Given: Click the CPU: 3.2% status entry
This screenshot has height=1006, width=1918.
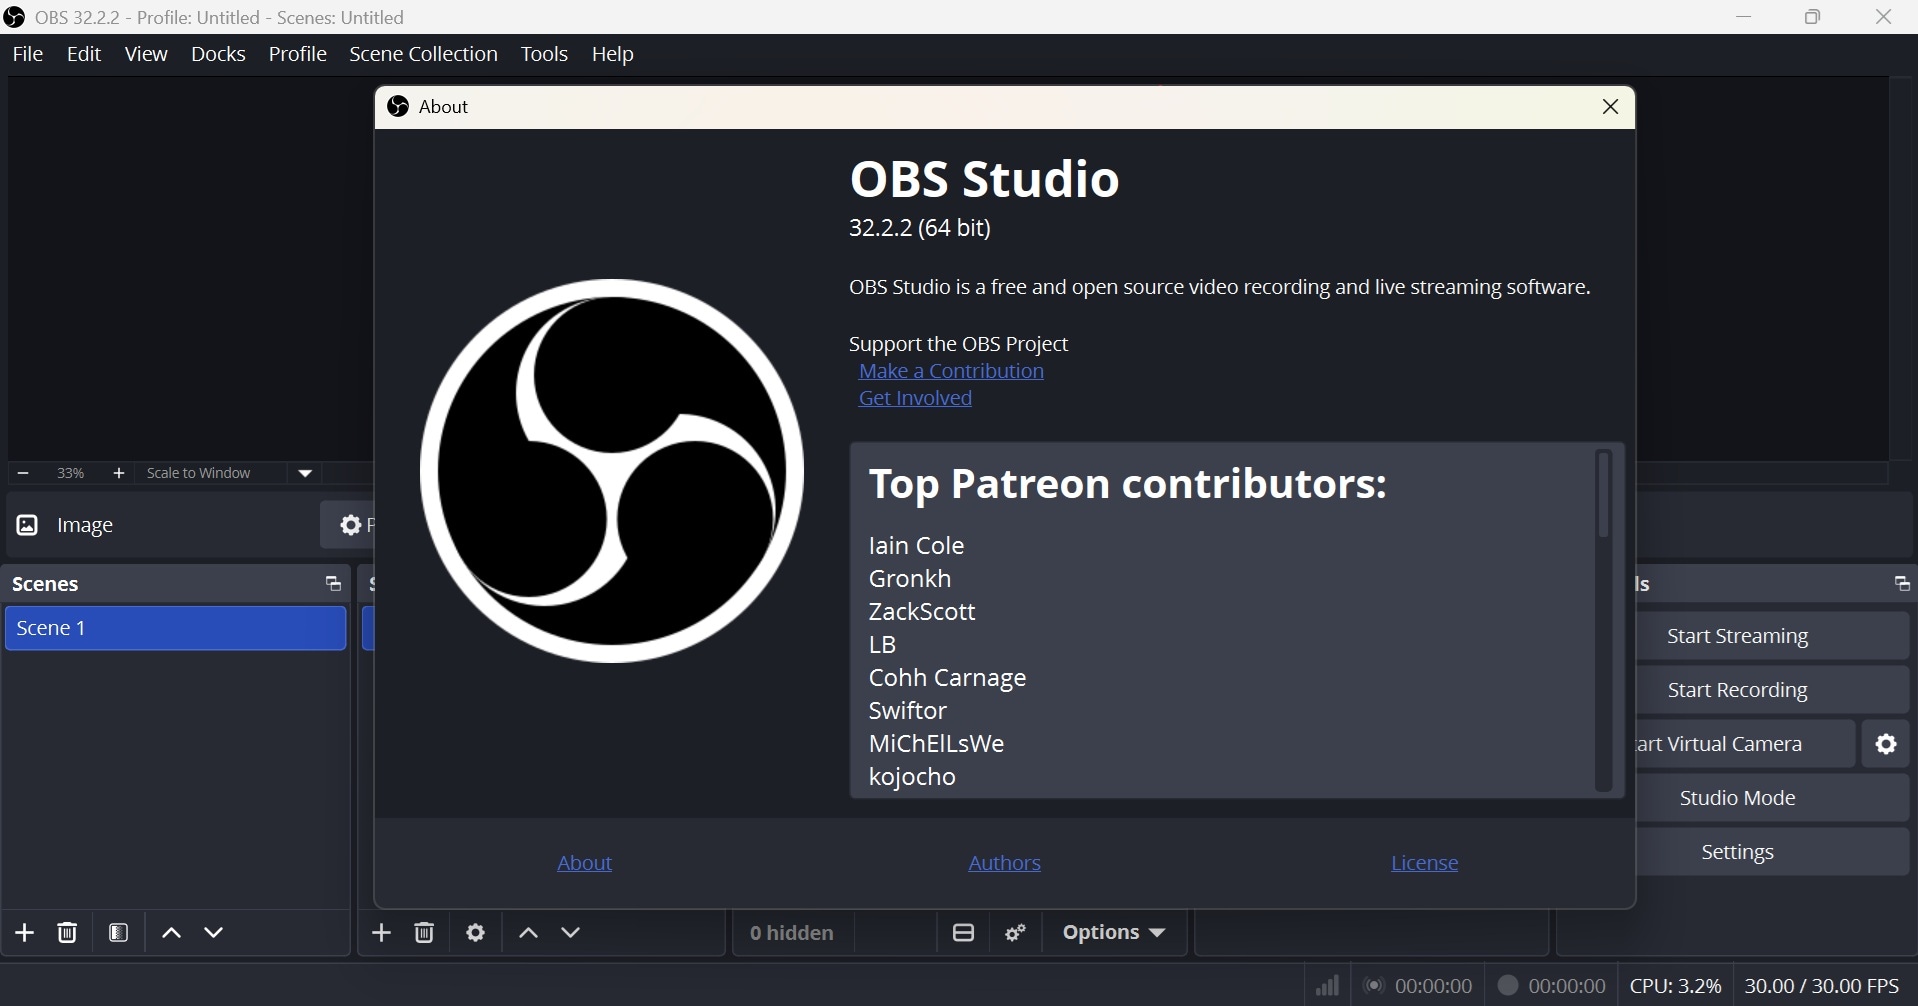Looking at the screenshot, I should tap(1675, 986).
